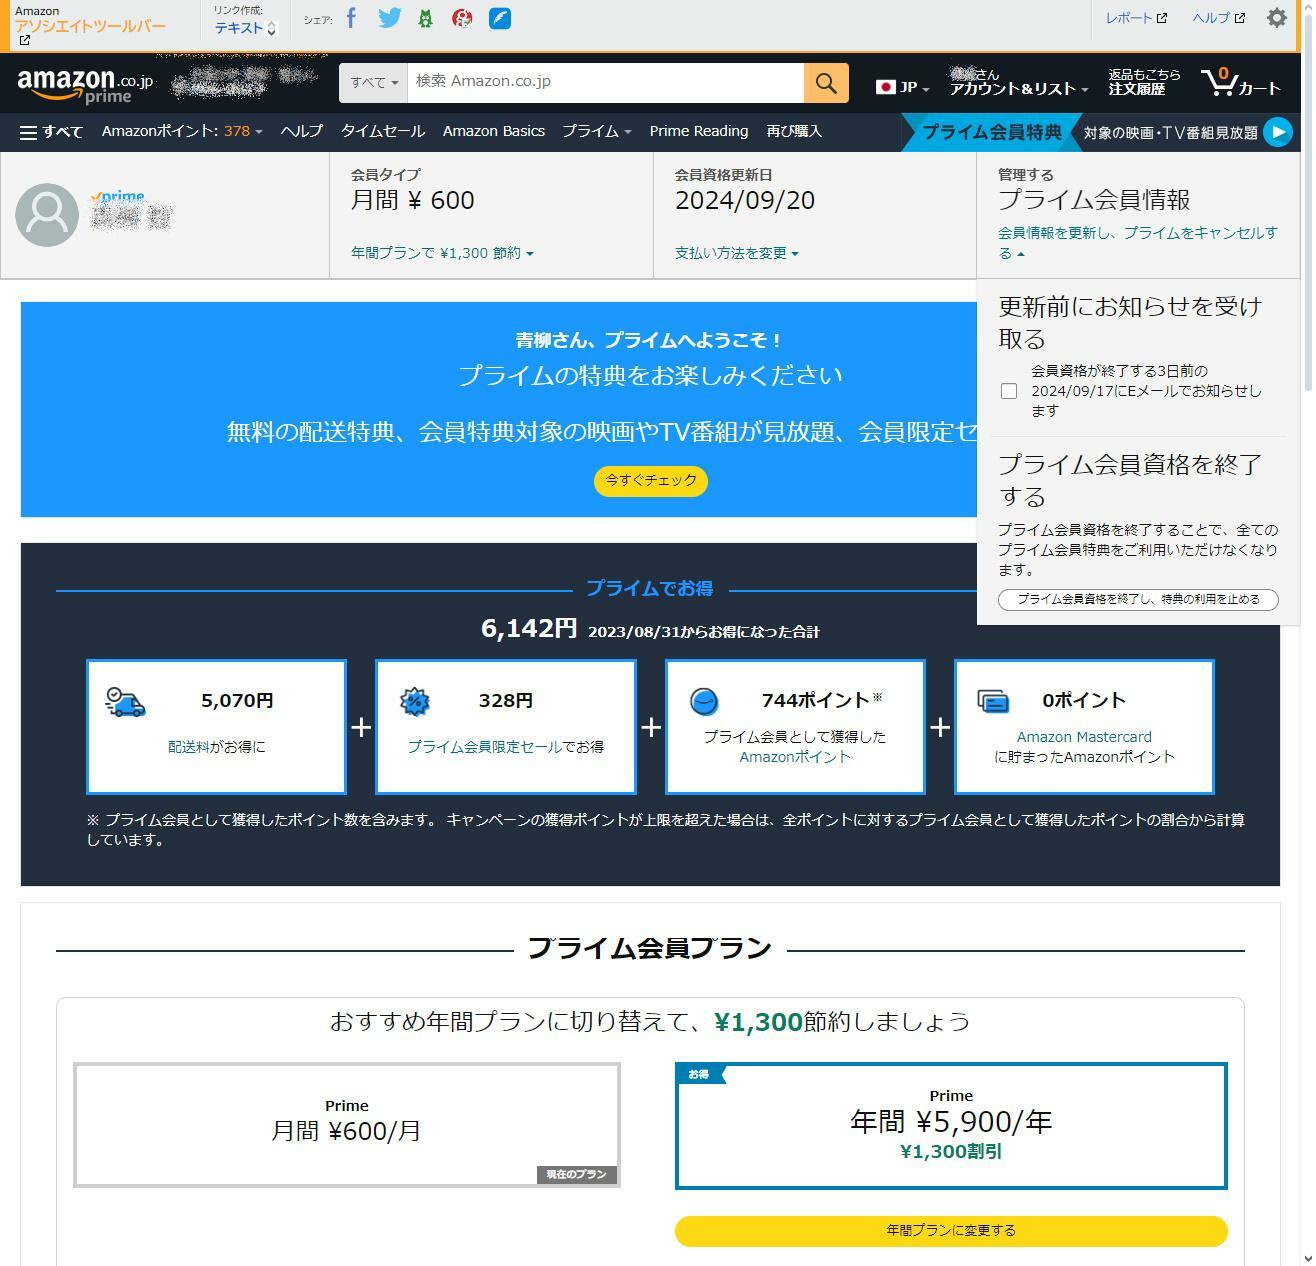
Task: Click the 今すぐチェック button
Action: [651, 481]
